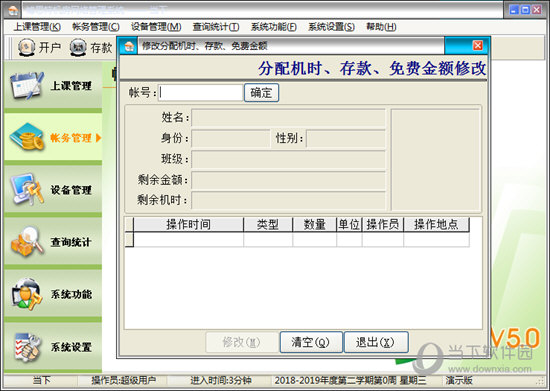Click the 类型 column header
The height and width of the screenshot is (391, 550).
(268, 224)
